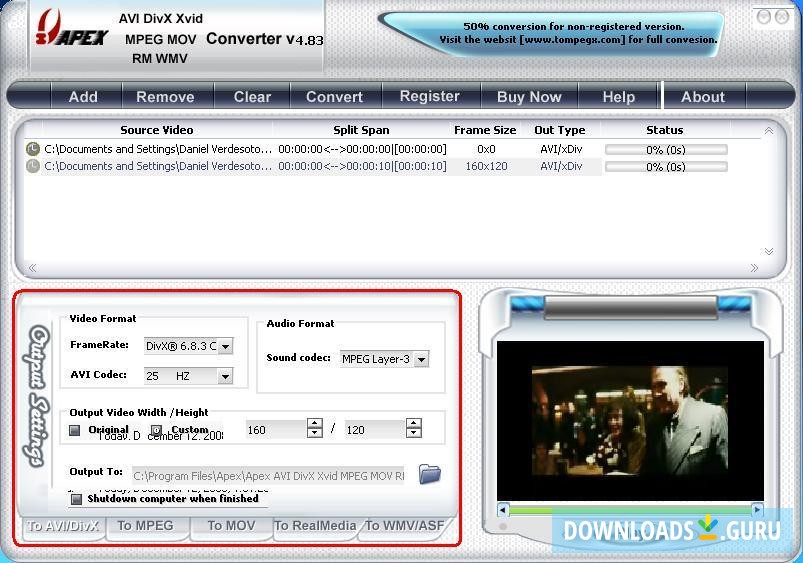Switch to the To MOV tab
Image resolution: width=803 pixels, height=563 pixels.
[x=231, y=526]
